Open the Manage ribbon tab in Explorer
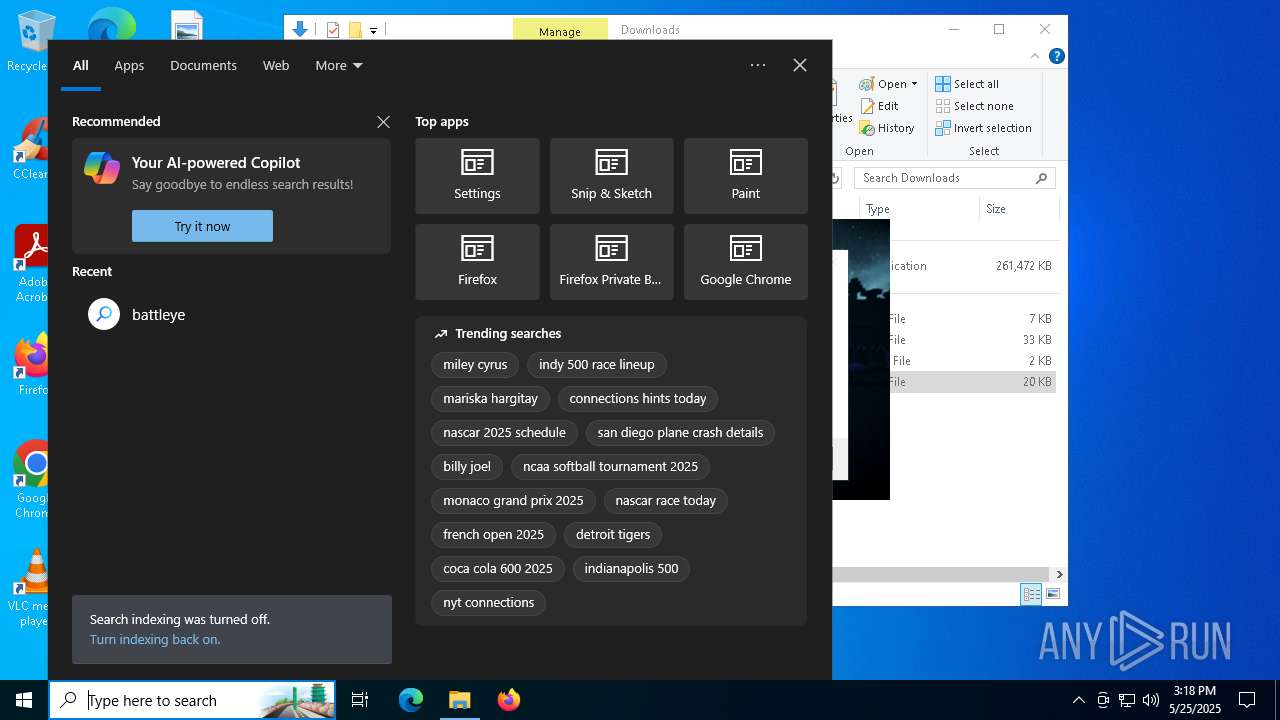The image size is (1280, 720). tap(560, 30)
